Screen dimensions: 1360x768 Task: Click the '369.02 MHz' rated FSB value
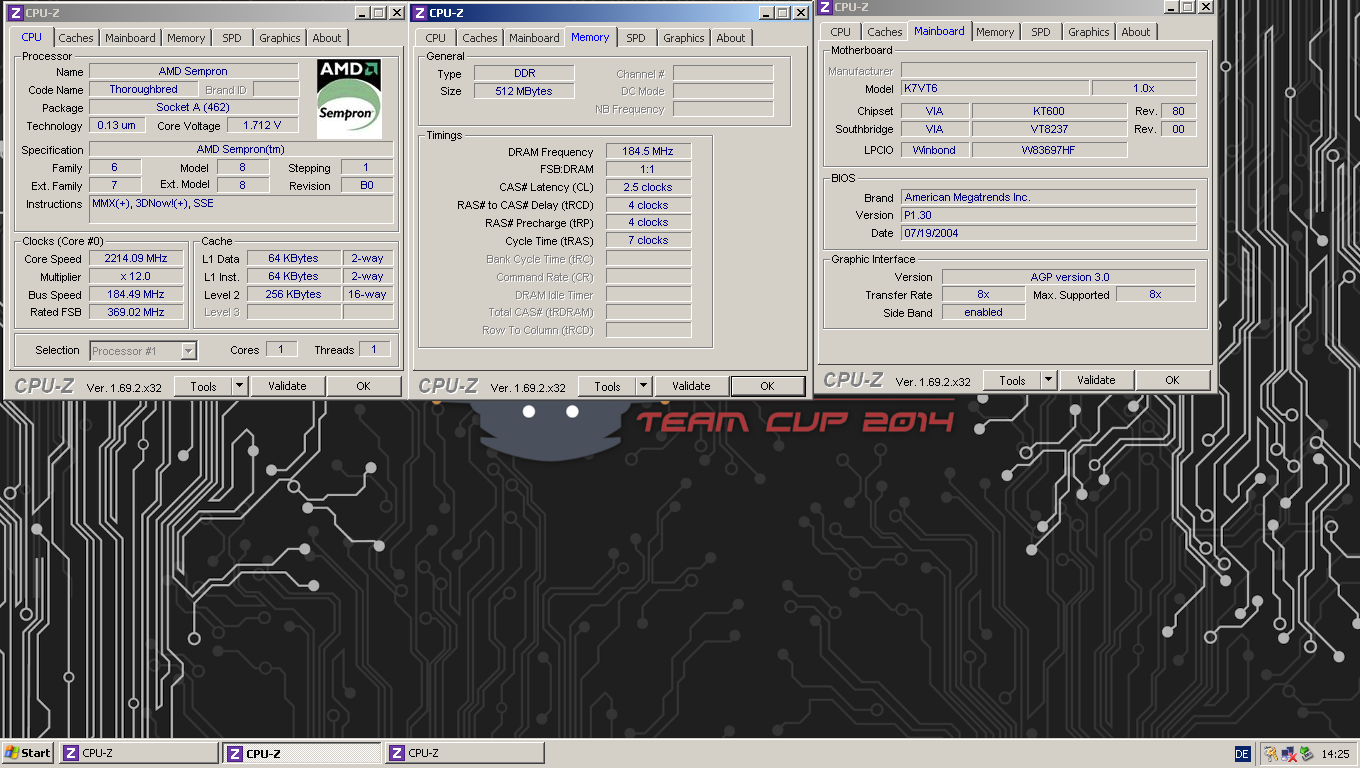(x=136, y=312)
